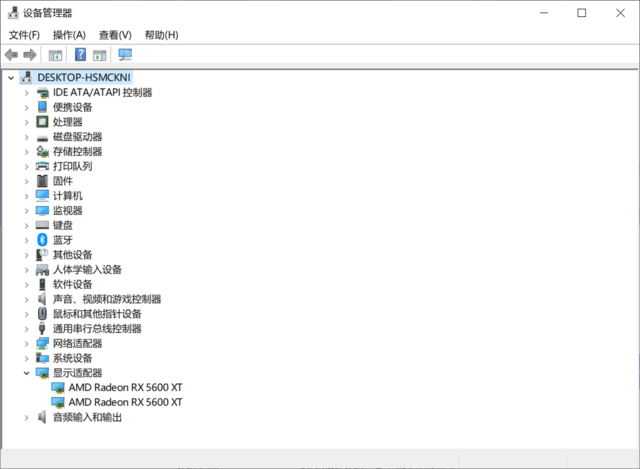Image resolution: width=640 pixels, height=469 pixels.
Task: Expand the 键盘 node
Action: [x=27, y=226]
